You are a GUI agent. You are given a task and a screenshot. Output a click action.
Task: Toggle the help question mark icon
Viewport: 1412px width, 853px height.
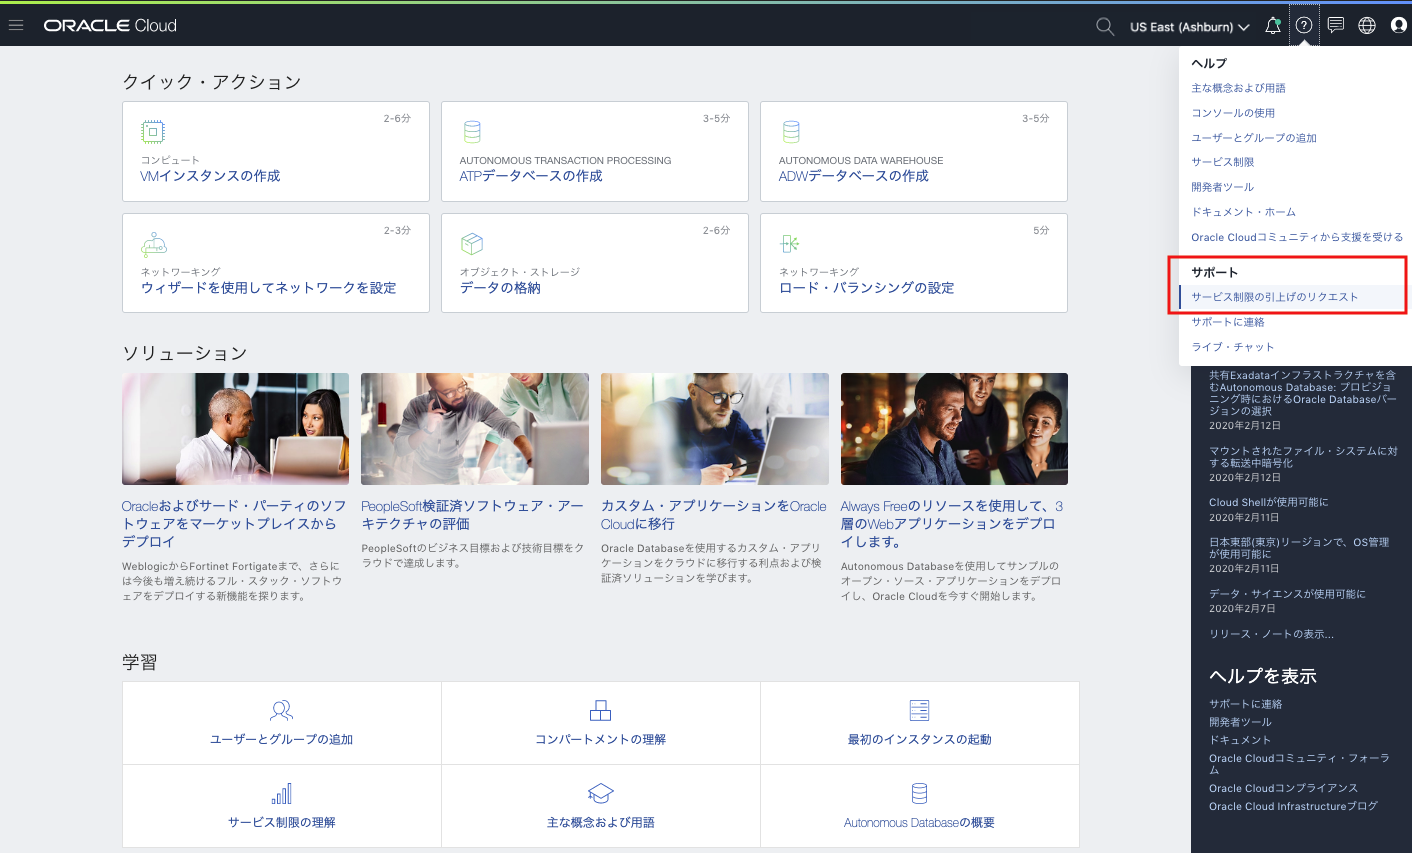pos(1304,26)
